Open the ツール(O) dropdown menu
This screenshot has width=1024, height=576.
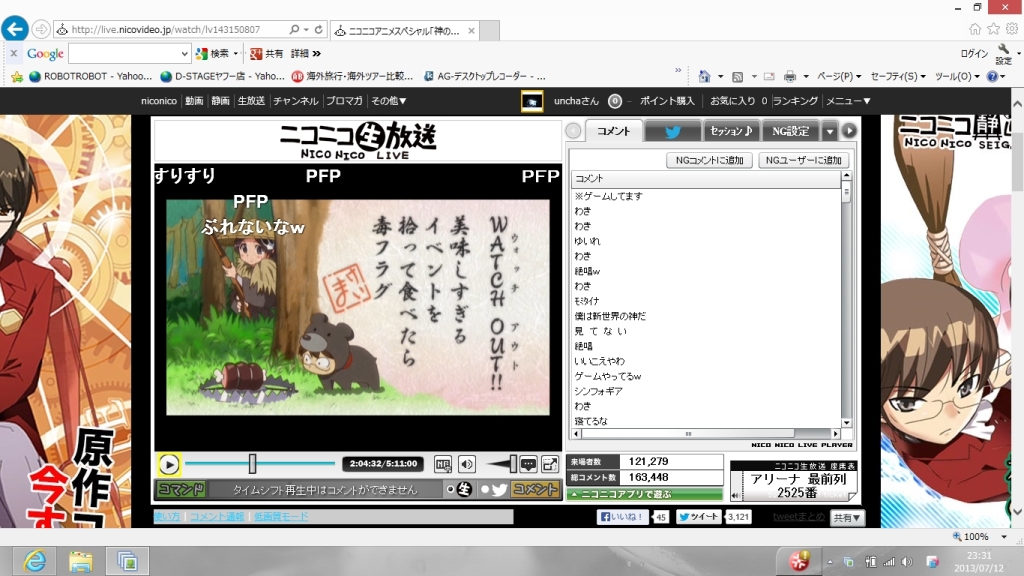957,76
